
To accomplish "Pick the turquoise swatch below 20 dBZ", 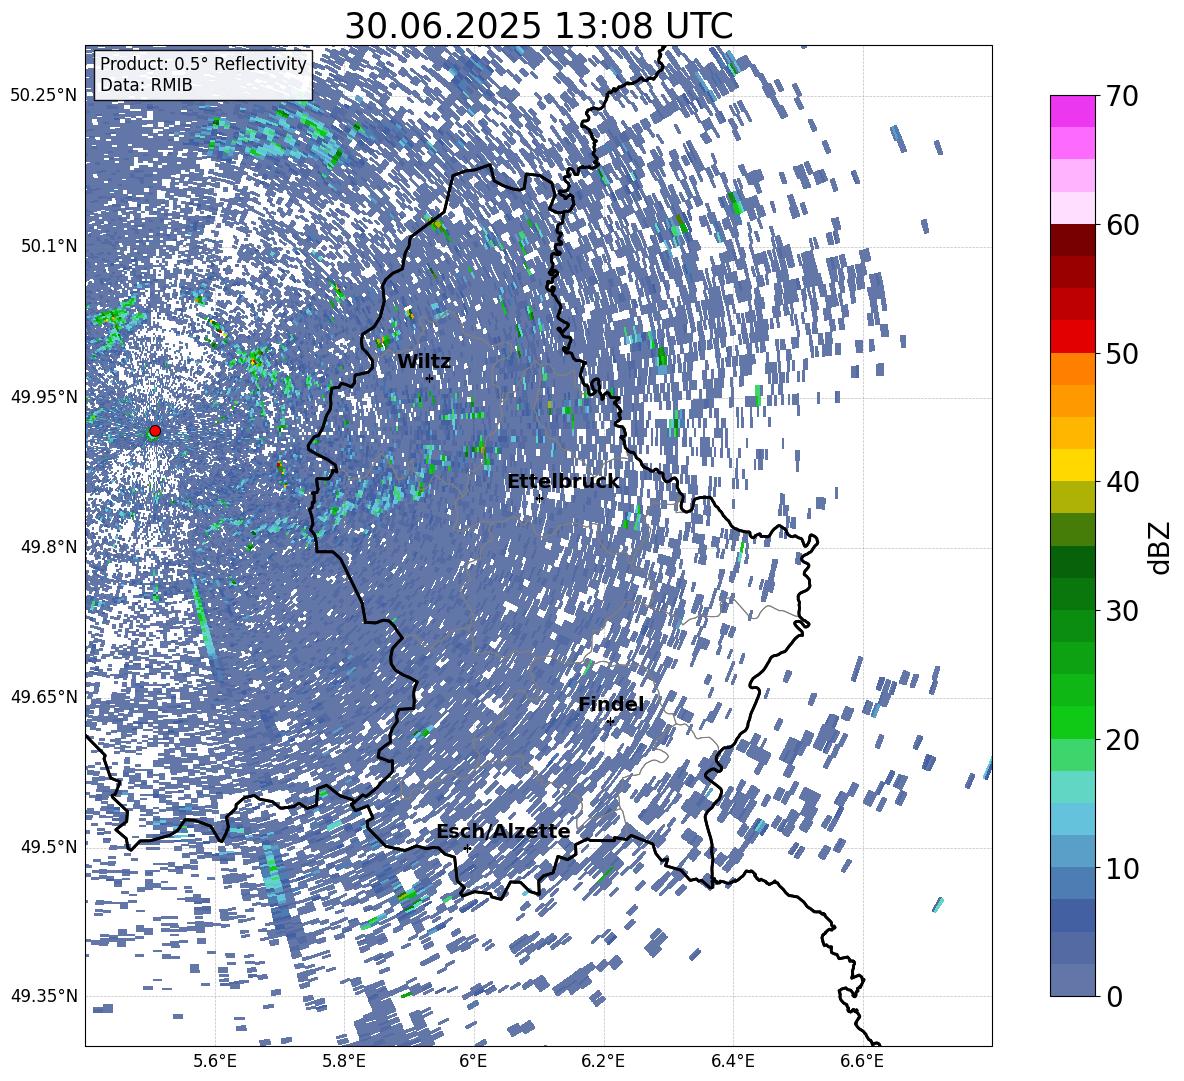I will coord(1072,787).
